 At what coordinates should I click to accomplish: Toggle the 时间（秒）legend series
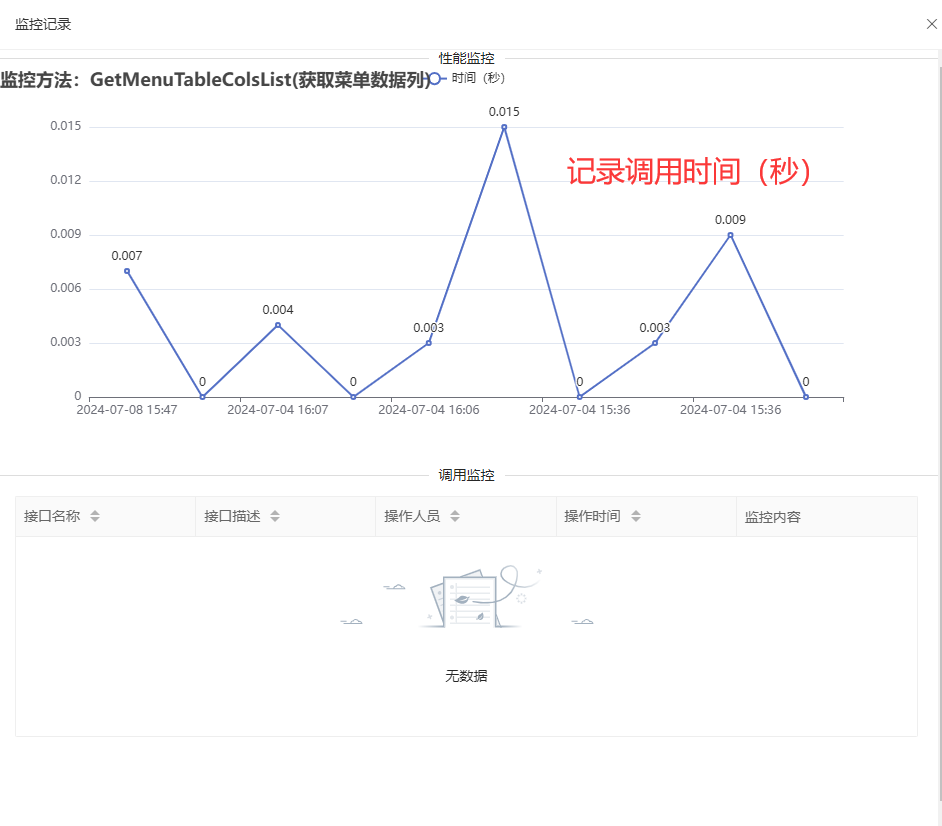point(478,78)
